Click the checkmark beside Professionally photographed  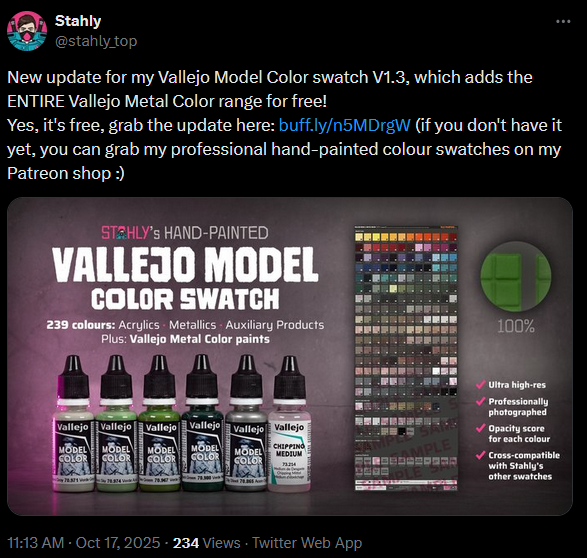click(x=481, y=401)
